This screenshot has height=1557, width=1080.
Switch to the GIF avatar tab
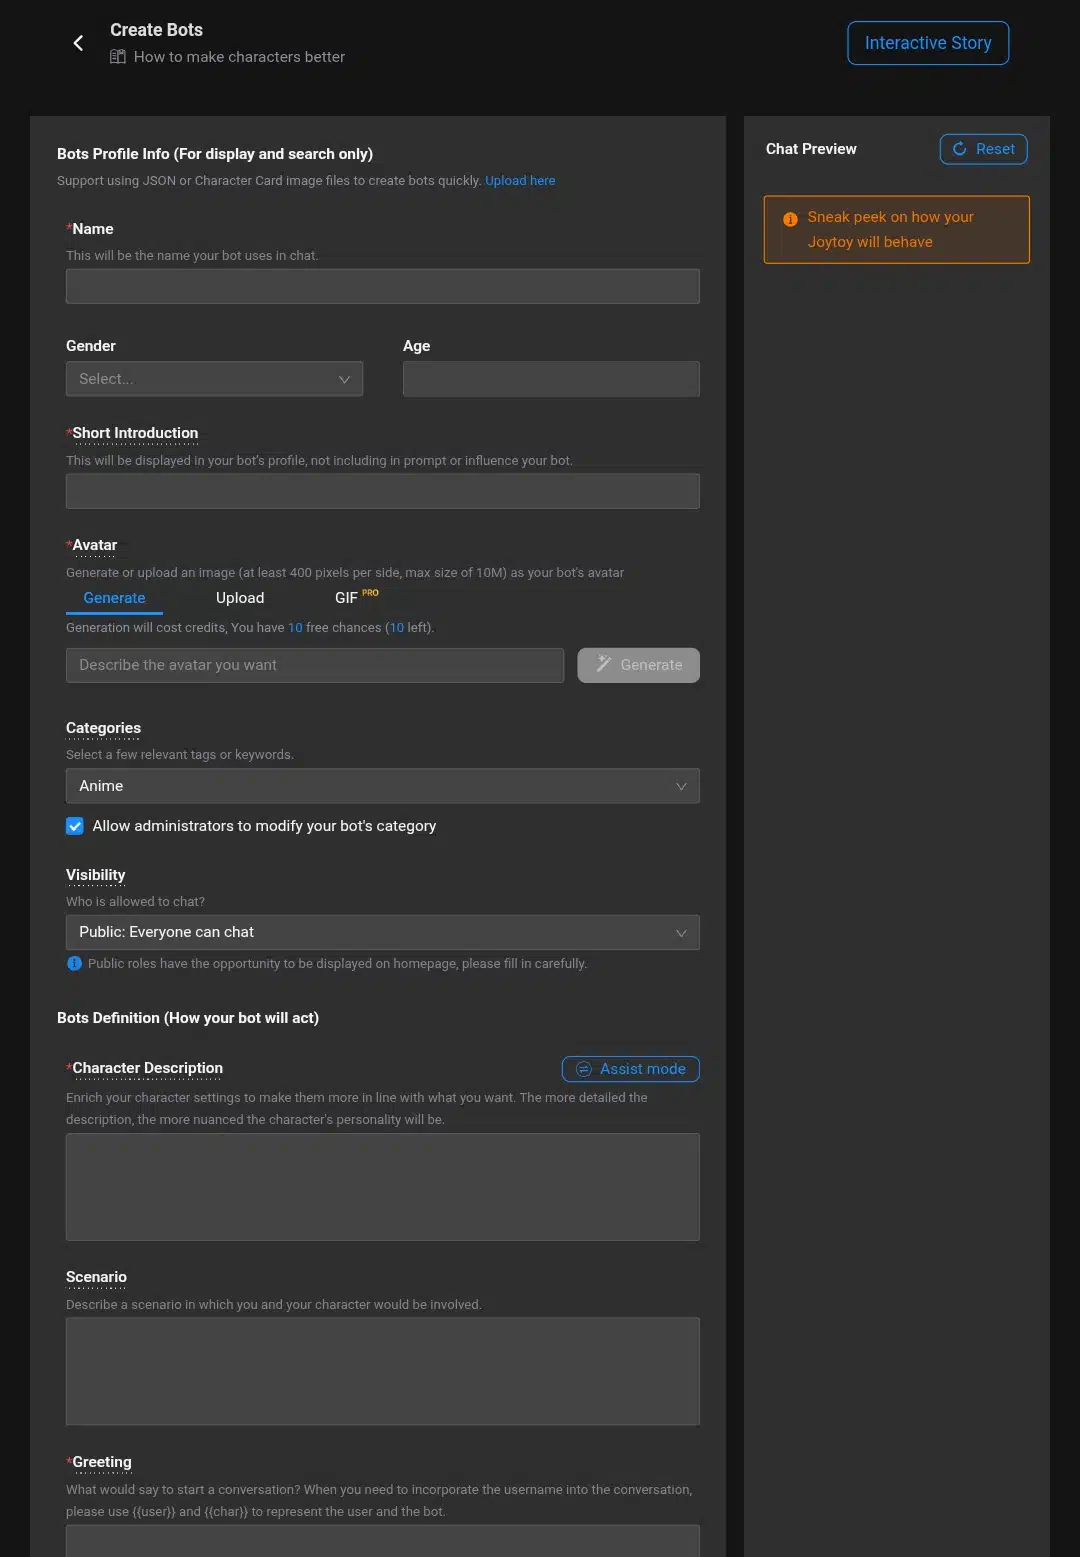tap(346, 598)
